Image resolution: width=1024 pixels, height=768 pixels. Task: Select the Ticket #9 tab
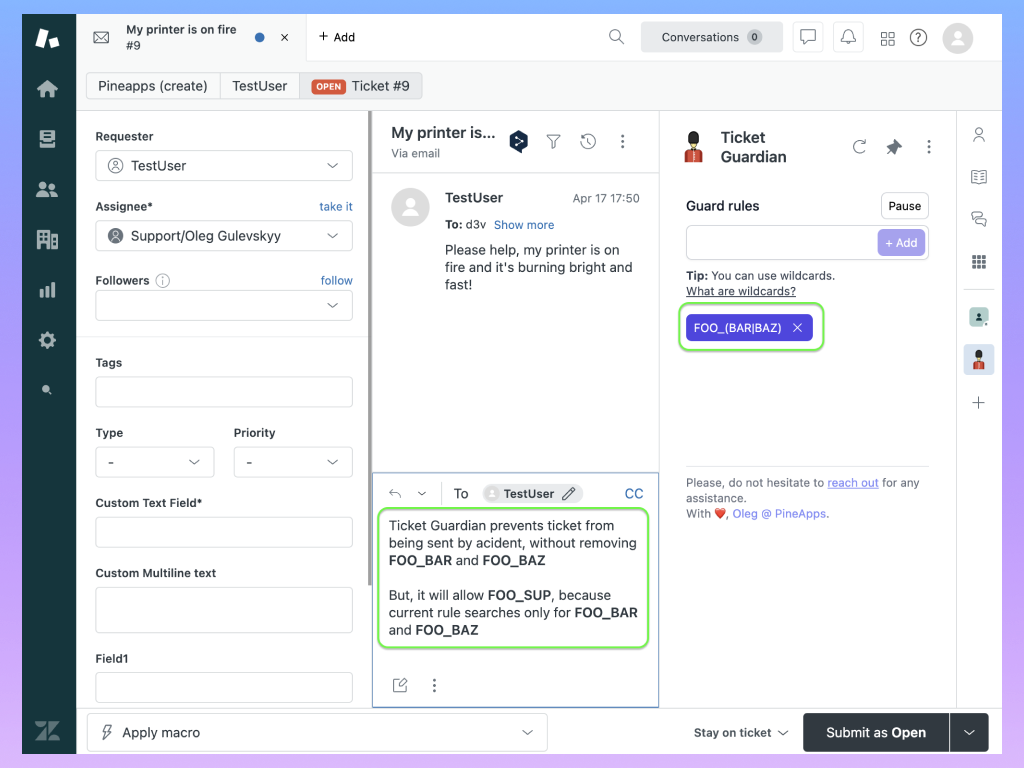[x=360, y=86]
